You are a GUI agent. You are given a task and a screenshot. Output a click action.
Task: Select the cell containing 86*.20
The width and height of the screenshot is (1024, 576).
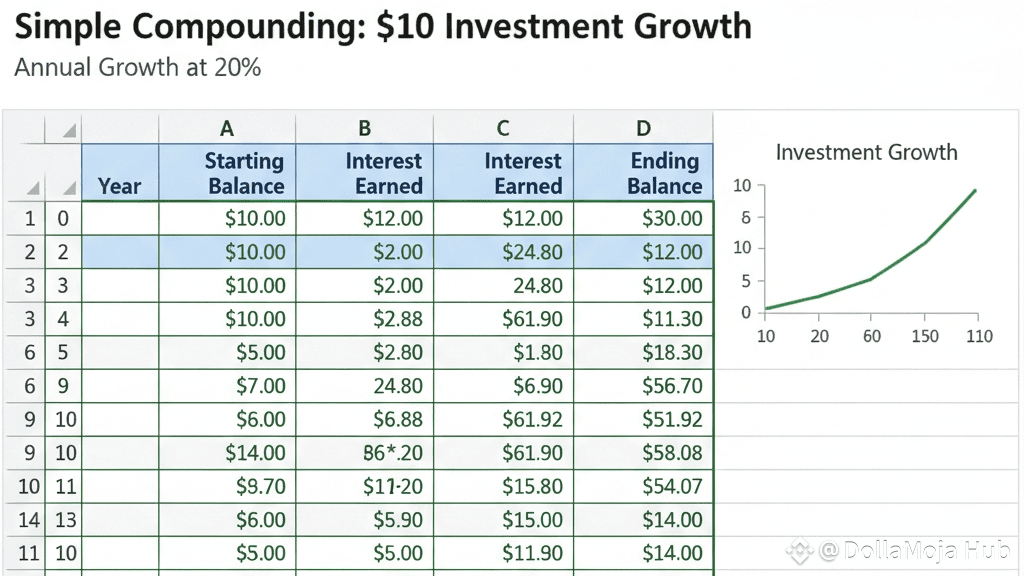pos(365,453)
